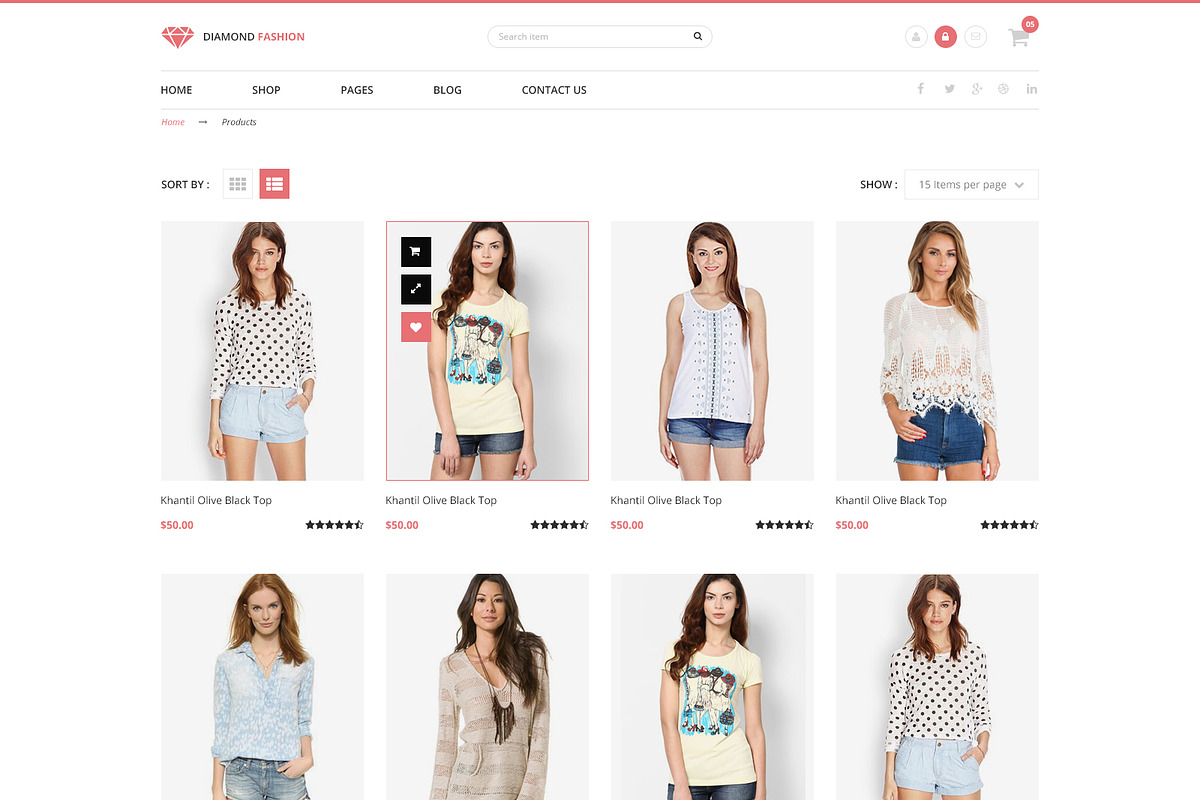Viewport: 1200px width, 800px height.
Task: Focus the Search item field
Action: [x=599, y=37]
